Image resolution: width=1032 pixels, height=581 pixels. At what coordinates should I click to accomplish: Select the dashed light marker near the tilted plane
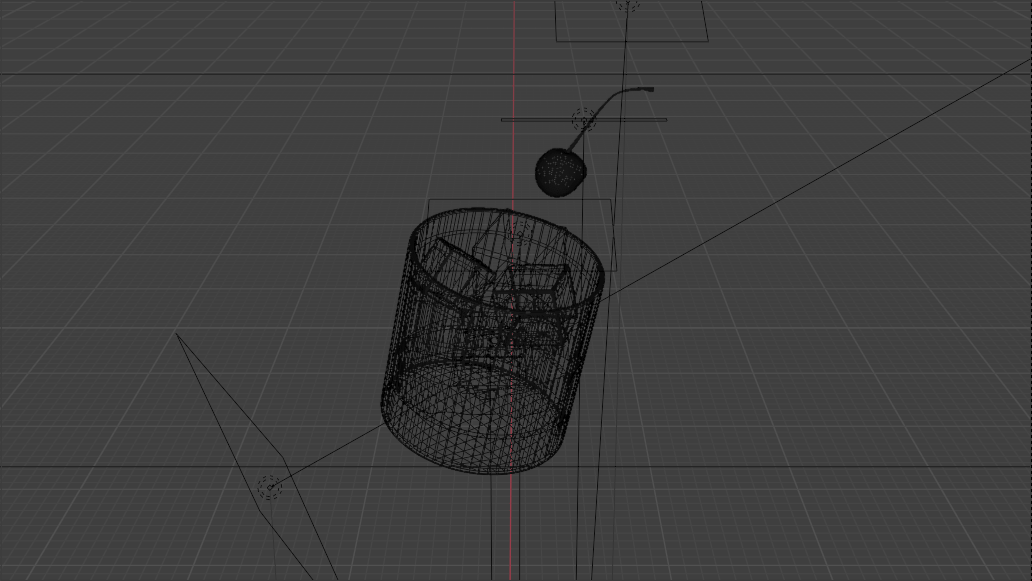click(269, 488)
